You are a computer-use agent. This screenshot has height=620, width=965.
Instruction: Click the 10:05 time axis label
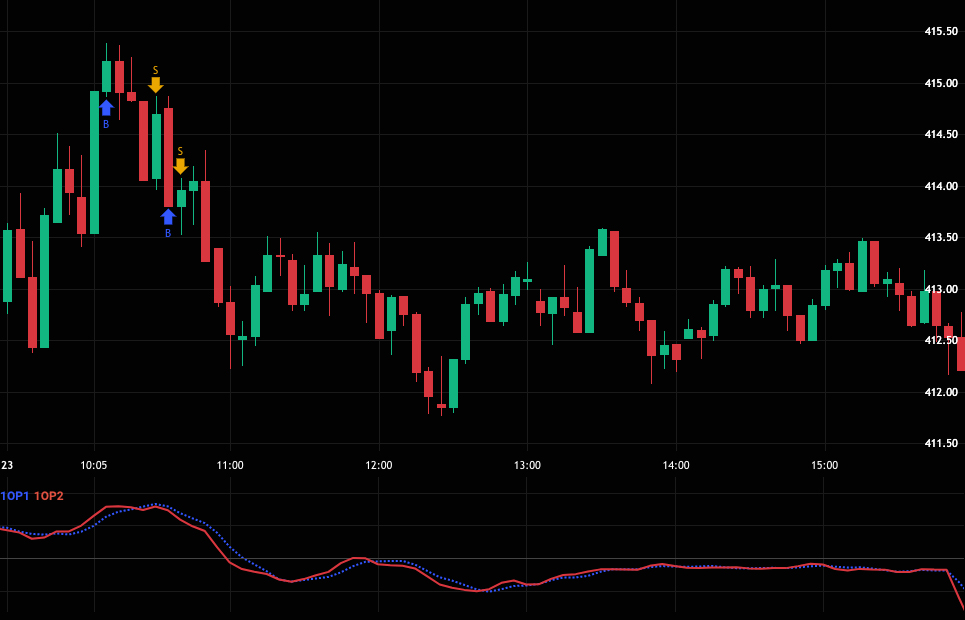[x=94, y=465]
